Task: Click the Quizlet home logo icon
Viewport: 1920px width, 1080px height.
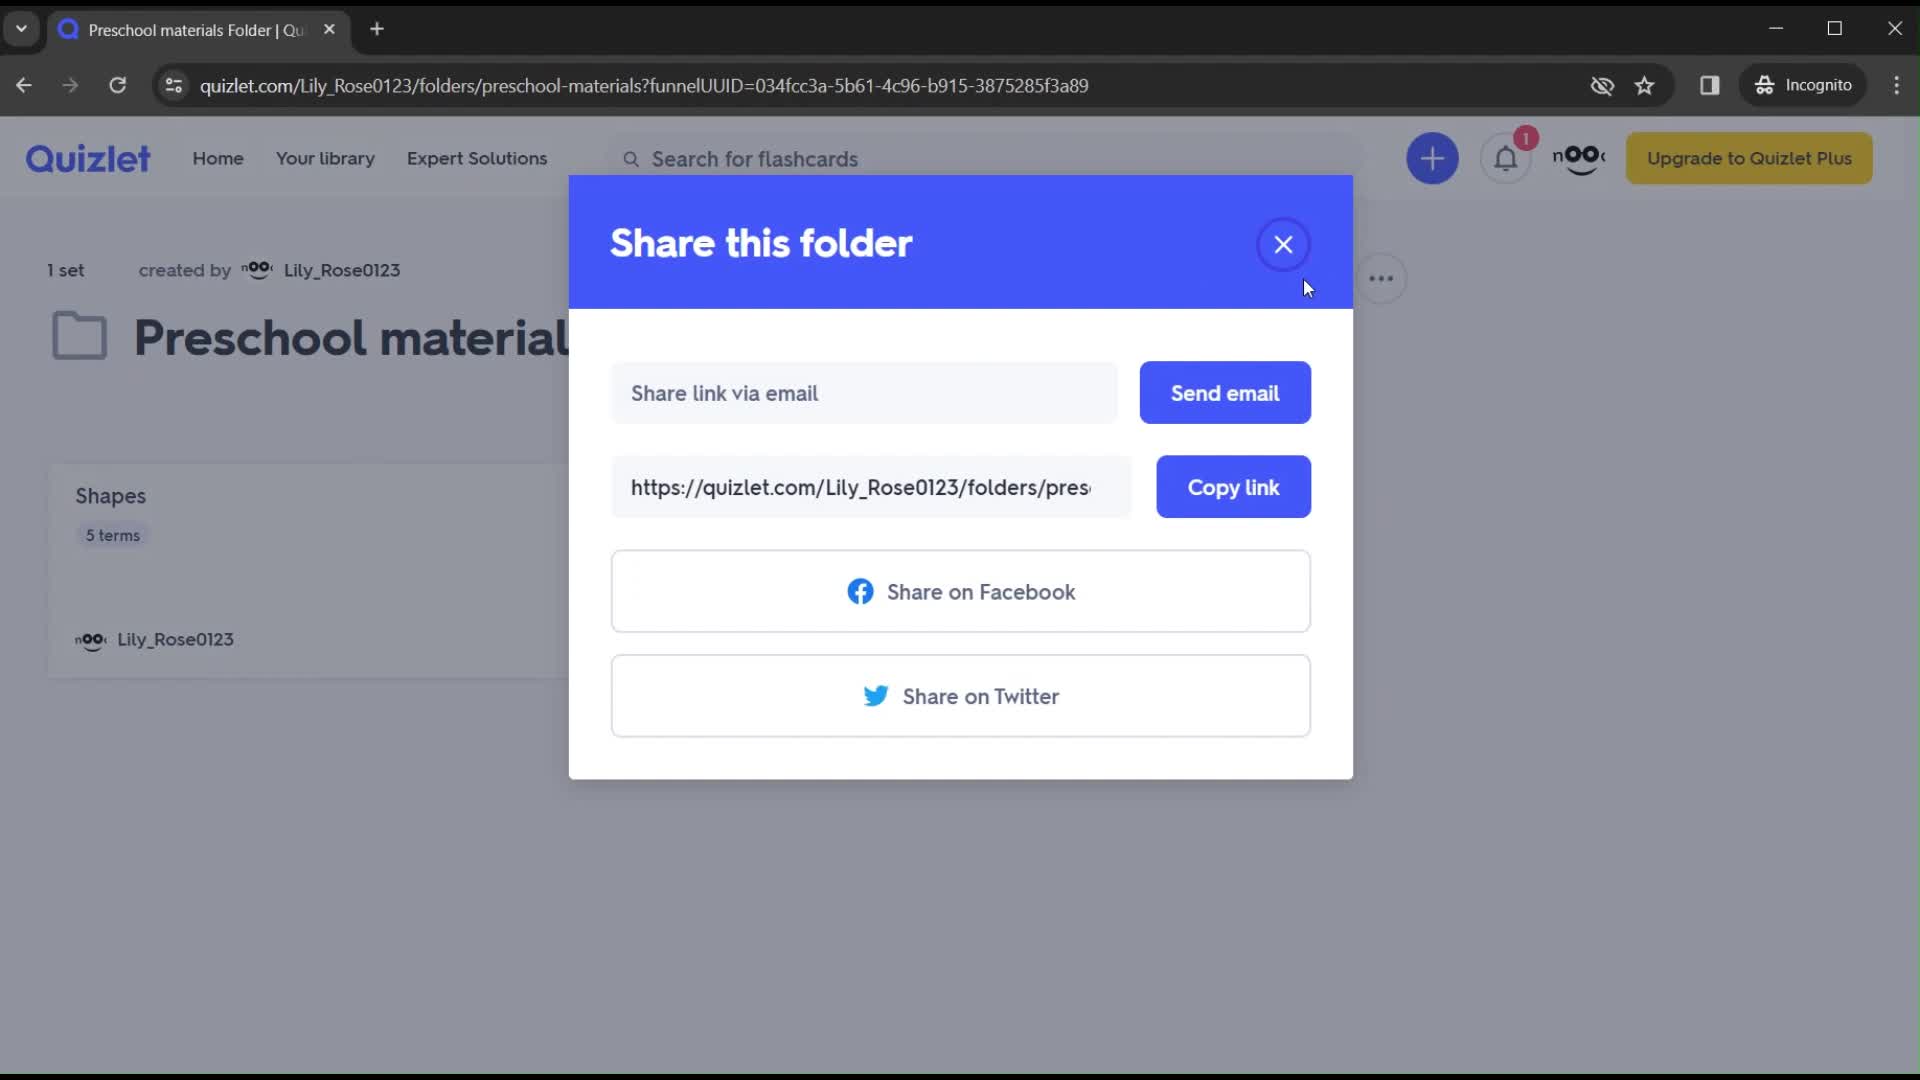Action: [88, 157]
